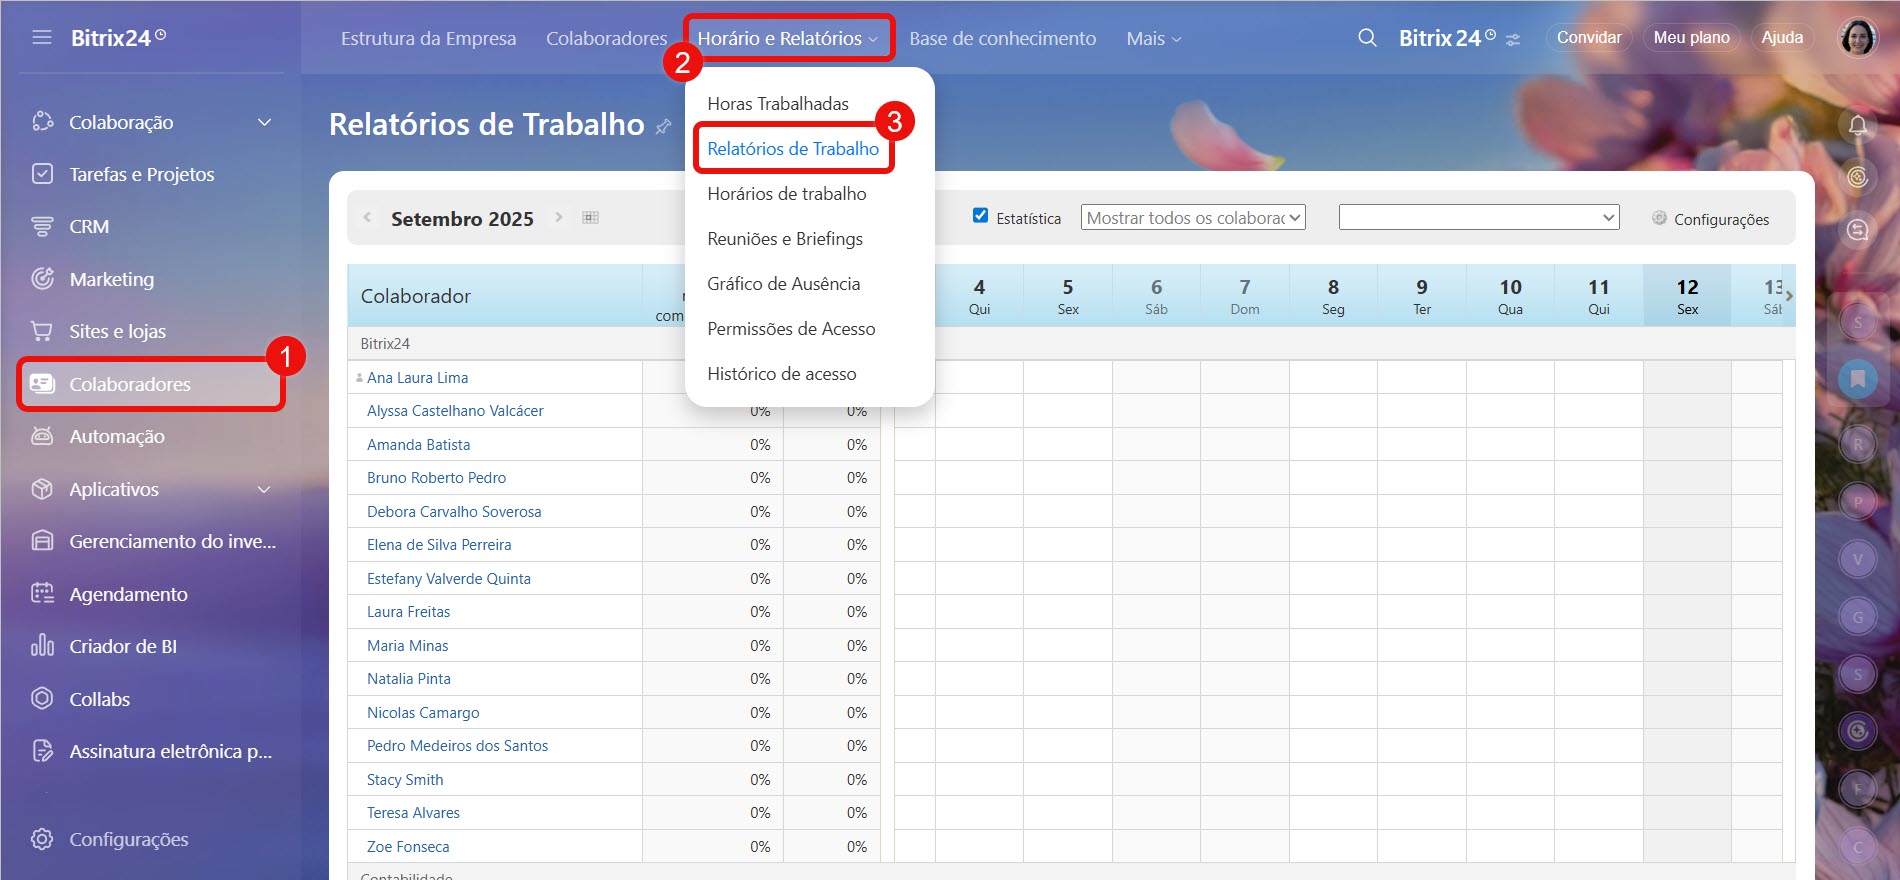Open the CRM sidebar icon
The width and height of the screenshot is (1900, 880).
(x=42, y=227)
